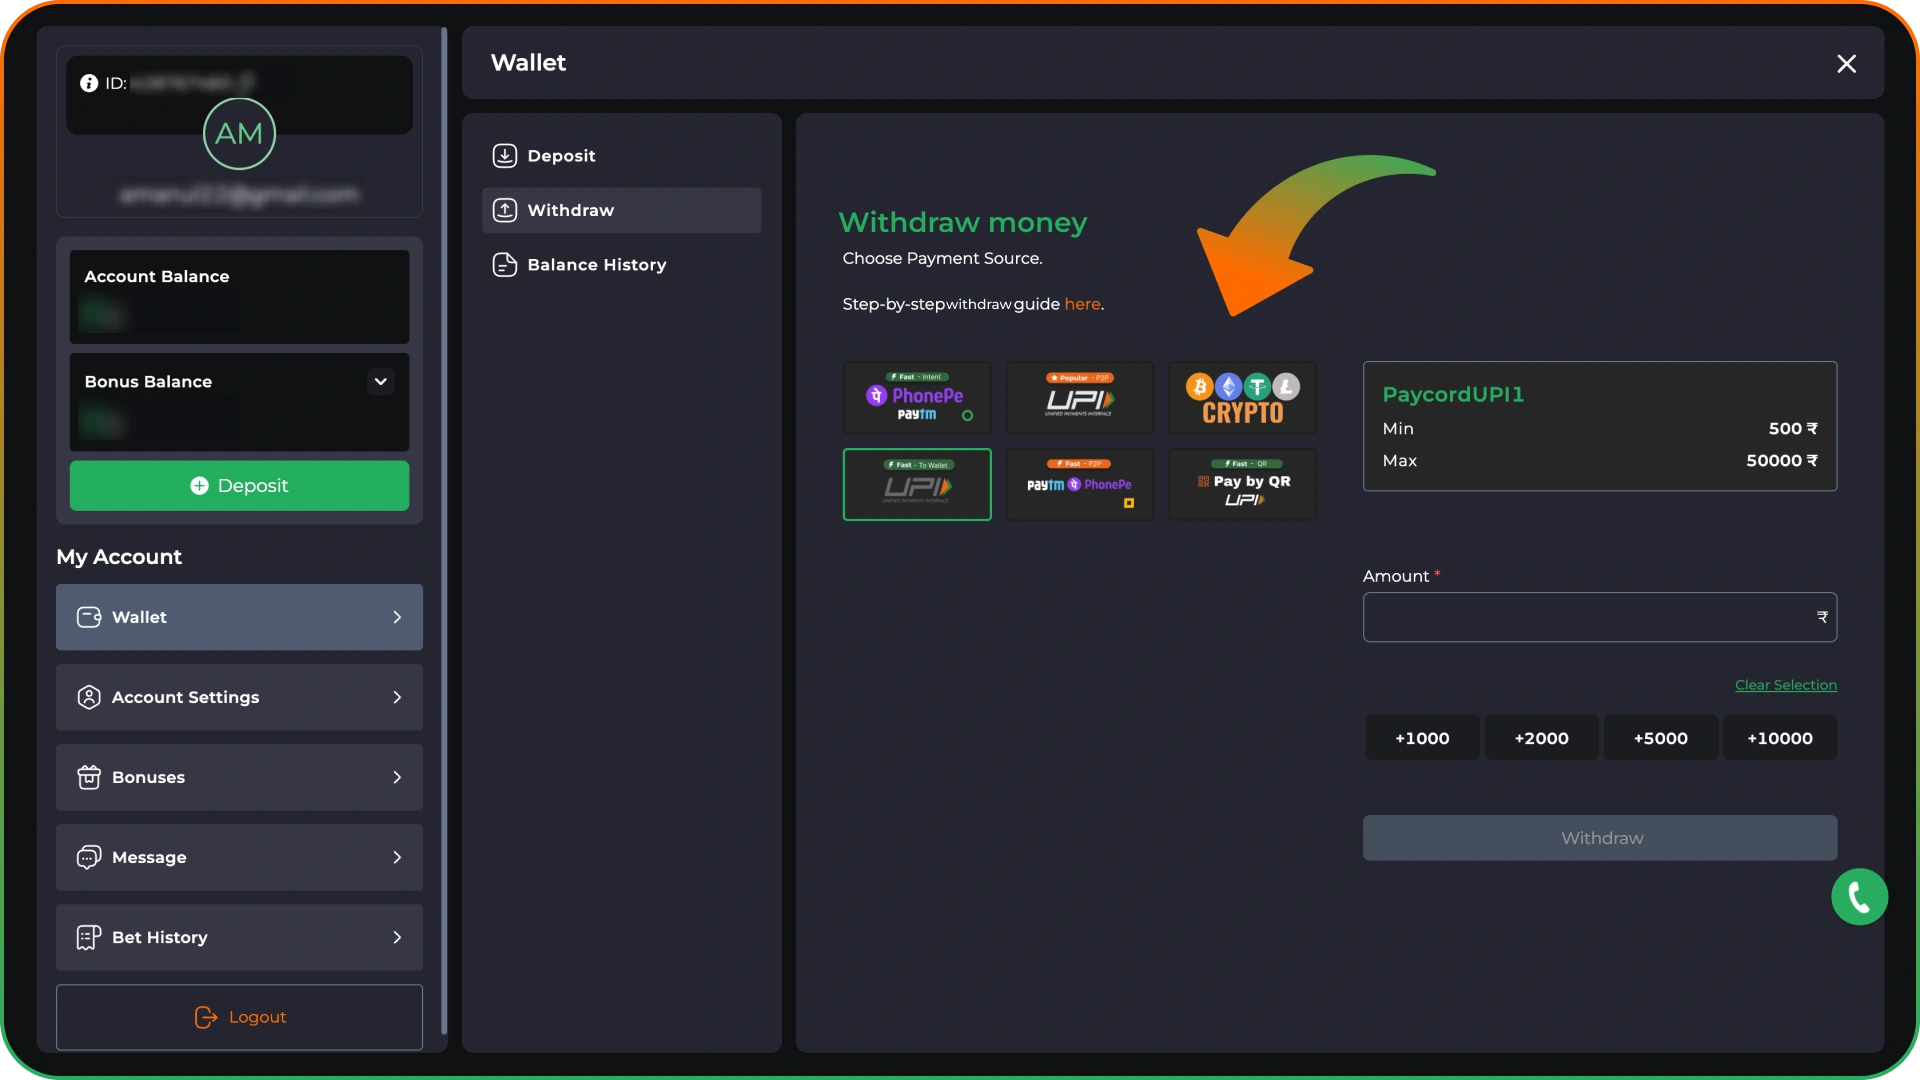Viewport: 1920px width, 1080px height.
Task: Select Paytm PhonePe Fast P2P payment method
Action: (x=1079, y=484)
